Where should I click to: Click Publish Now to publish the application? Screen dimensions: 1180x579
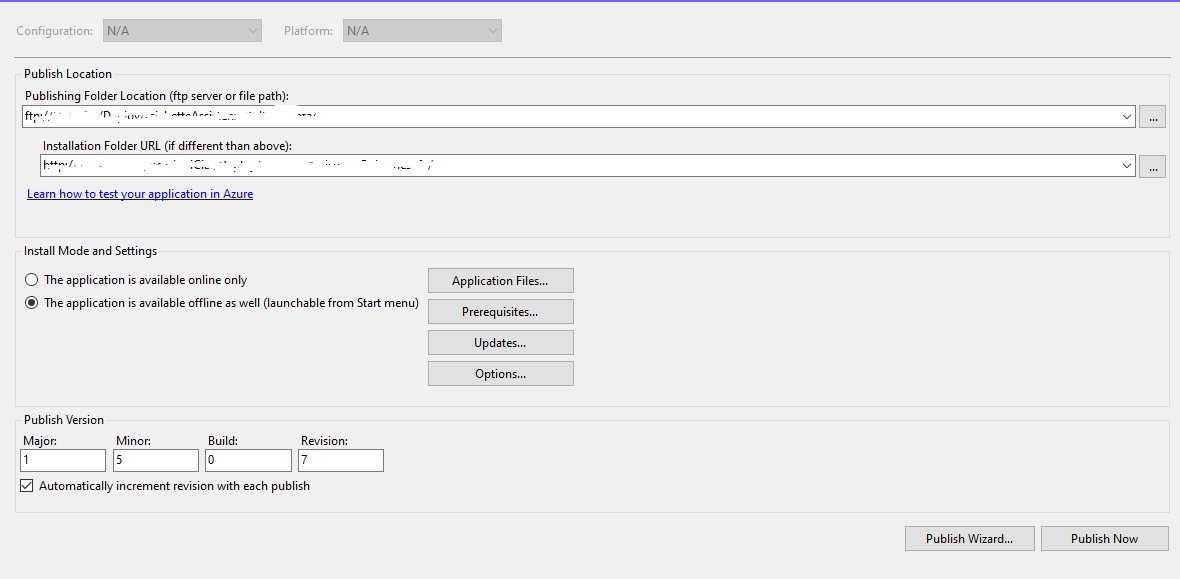1104,538
